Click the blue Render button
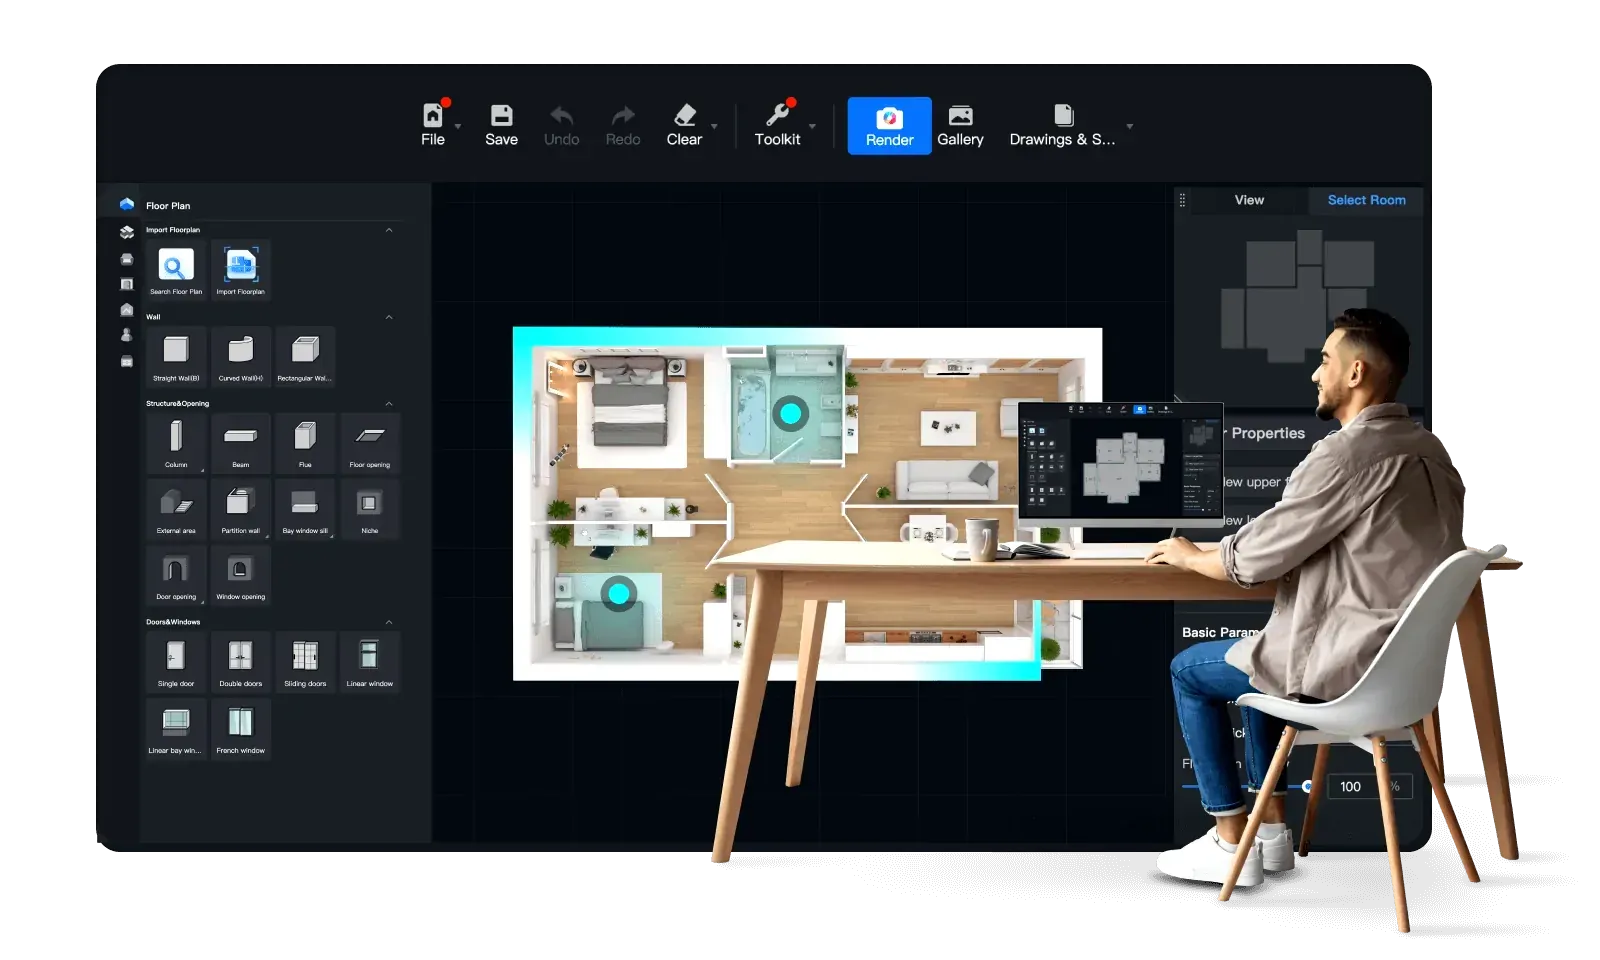The width and height of the screenshot is (1600, 960). point(888,125)
